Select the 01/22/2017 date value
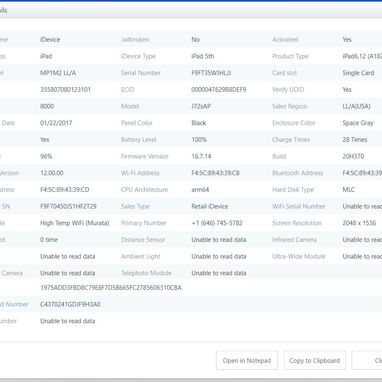Image resolution: width=382 pixels, height=382 pixels. click(x=56, y=123)
